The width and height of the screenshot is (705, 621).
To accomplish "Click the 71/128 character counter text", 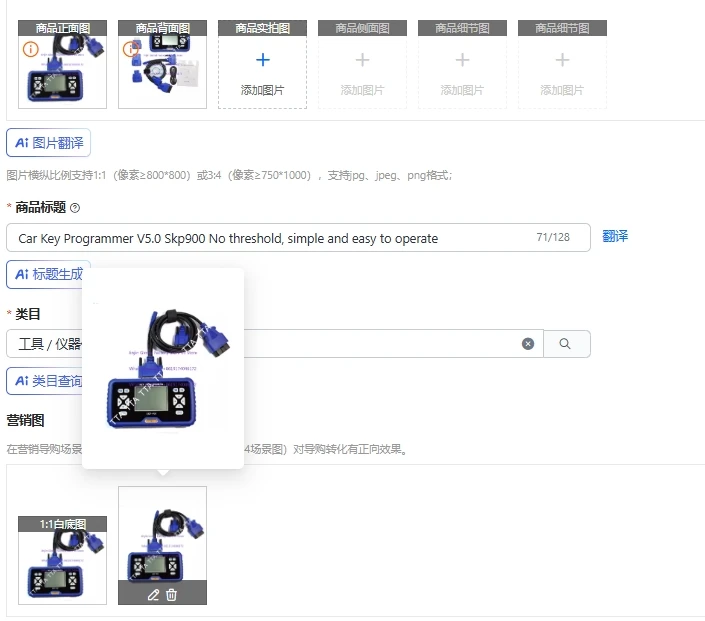I will [553, 237].
